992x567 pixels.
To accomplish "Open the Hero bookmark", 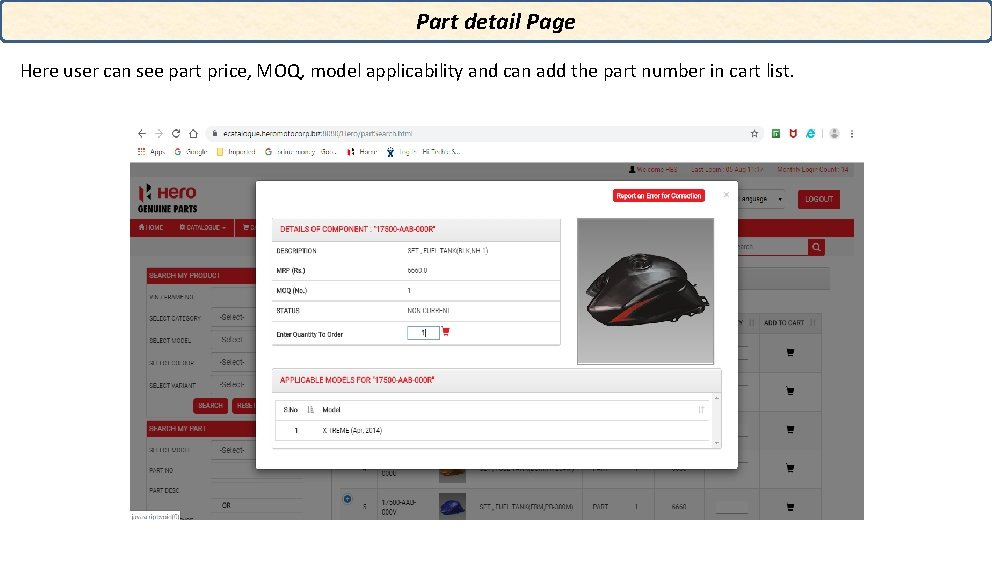I will pyautogui.click(x=362, y=152).
